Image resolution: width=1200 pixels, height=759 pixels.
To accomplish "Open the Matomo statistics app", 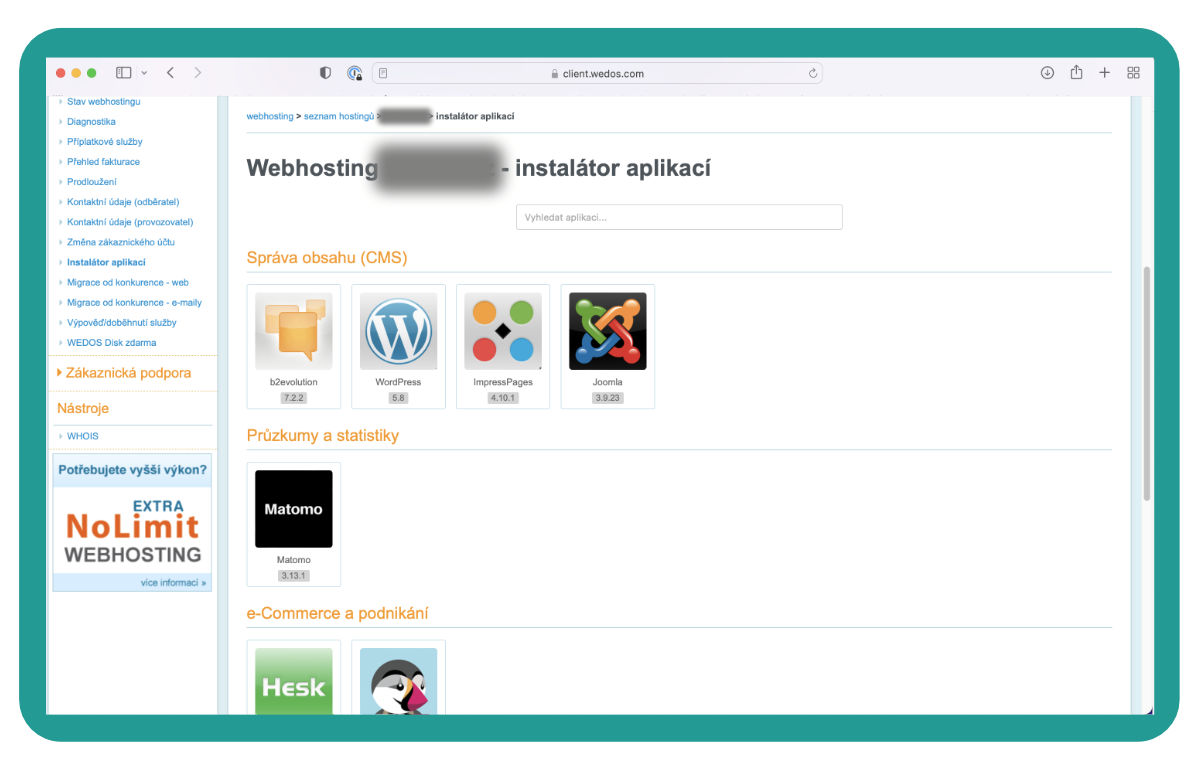I will coord(293,509).
